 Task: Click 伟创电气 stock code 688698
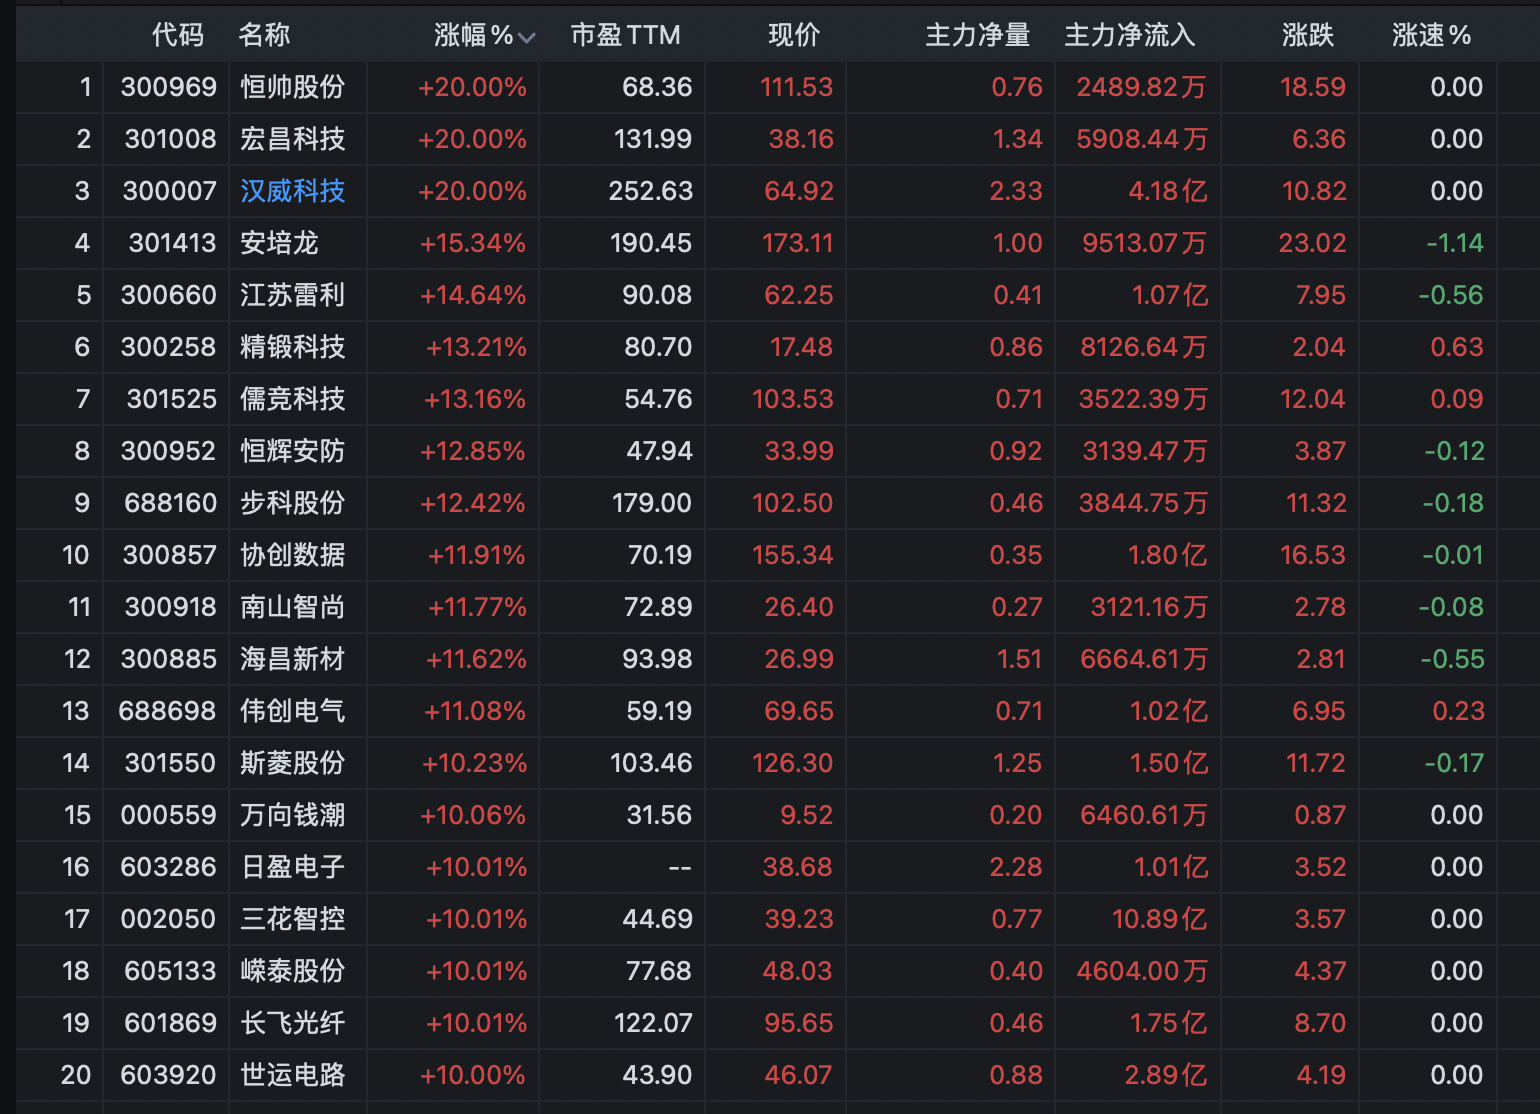coord(167,711)
